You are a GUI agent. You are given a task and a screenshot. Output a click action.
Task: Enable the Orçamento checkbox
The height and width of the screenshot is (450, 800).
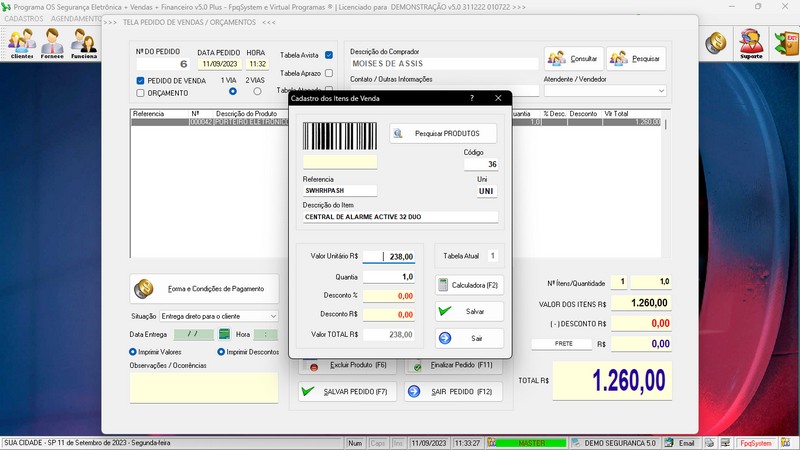click(141, 93)
